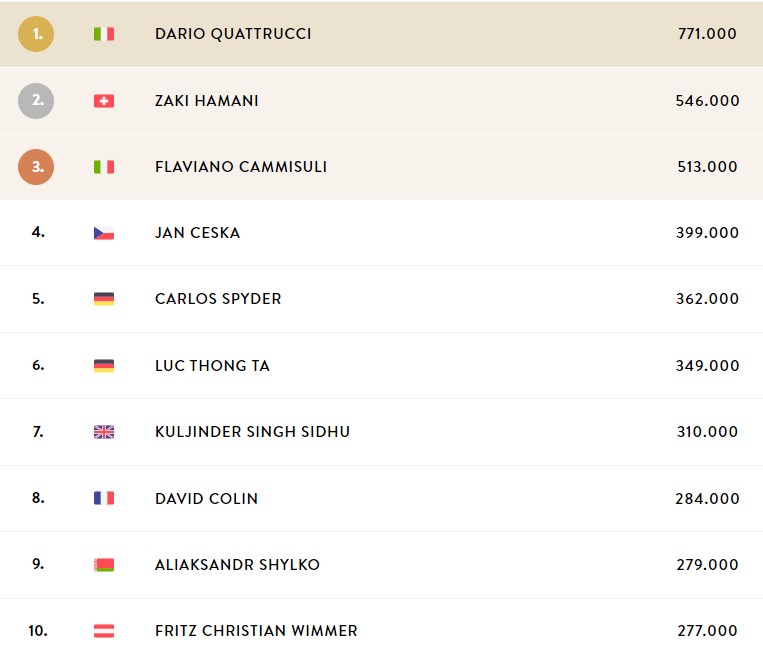Click the UK flag beside Kuljinder Singh Sidhu
Screen dimensions: 763x656
(104, 432)
